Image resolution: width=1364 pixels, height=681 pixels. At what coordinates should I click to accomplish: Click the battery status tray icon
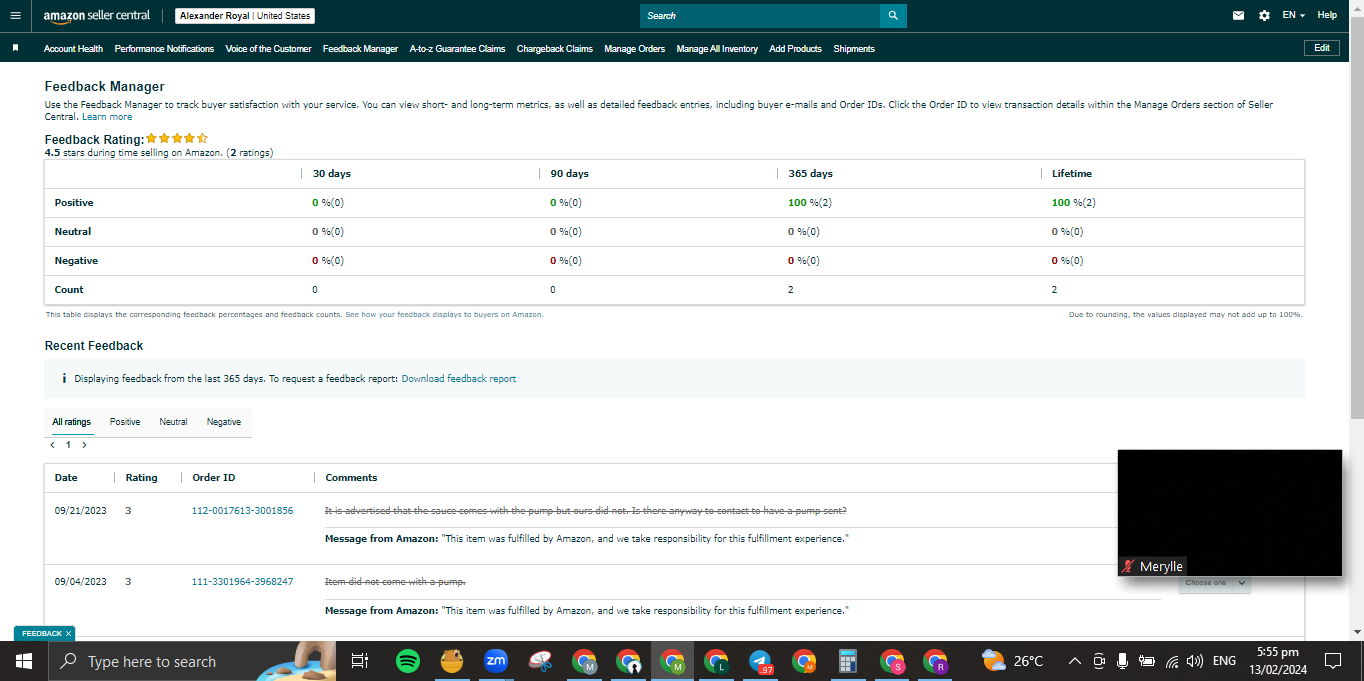coord(1147,661)
